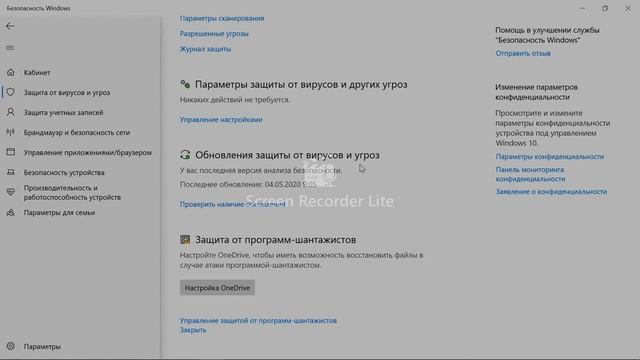Open Управление приложениями/браузером
This screenshot has width=640, height=360.
pos(88,152)
